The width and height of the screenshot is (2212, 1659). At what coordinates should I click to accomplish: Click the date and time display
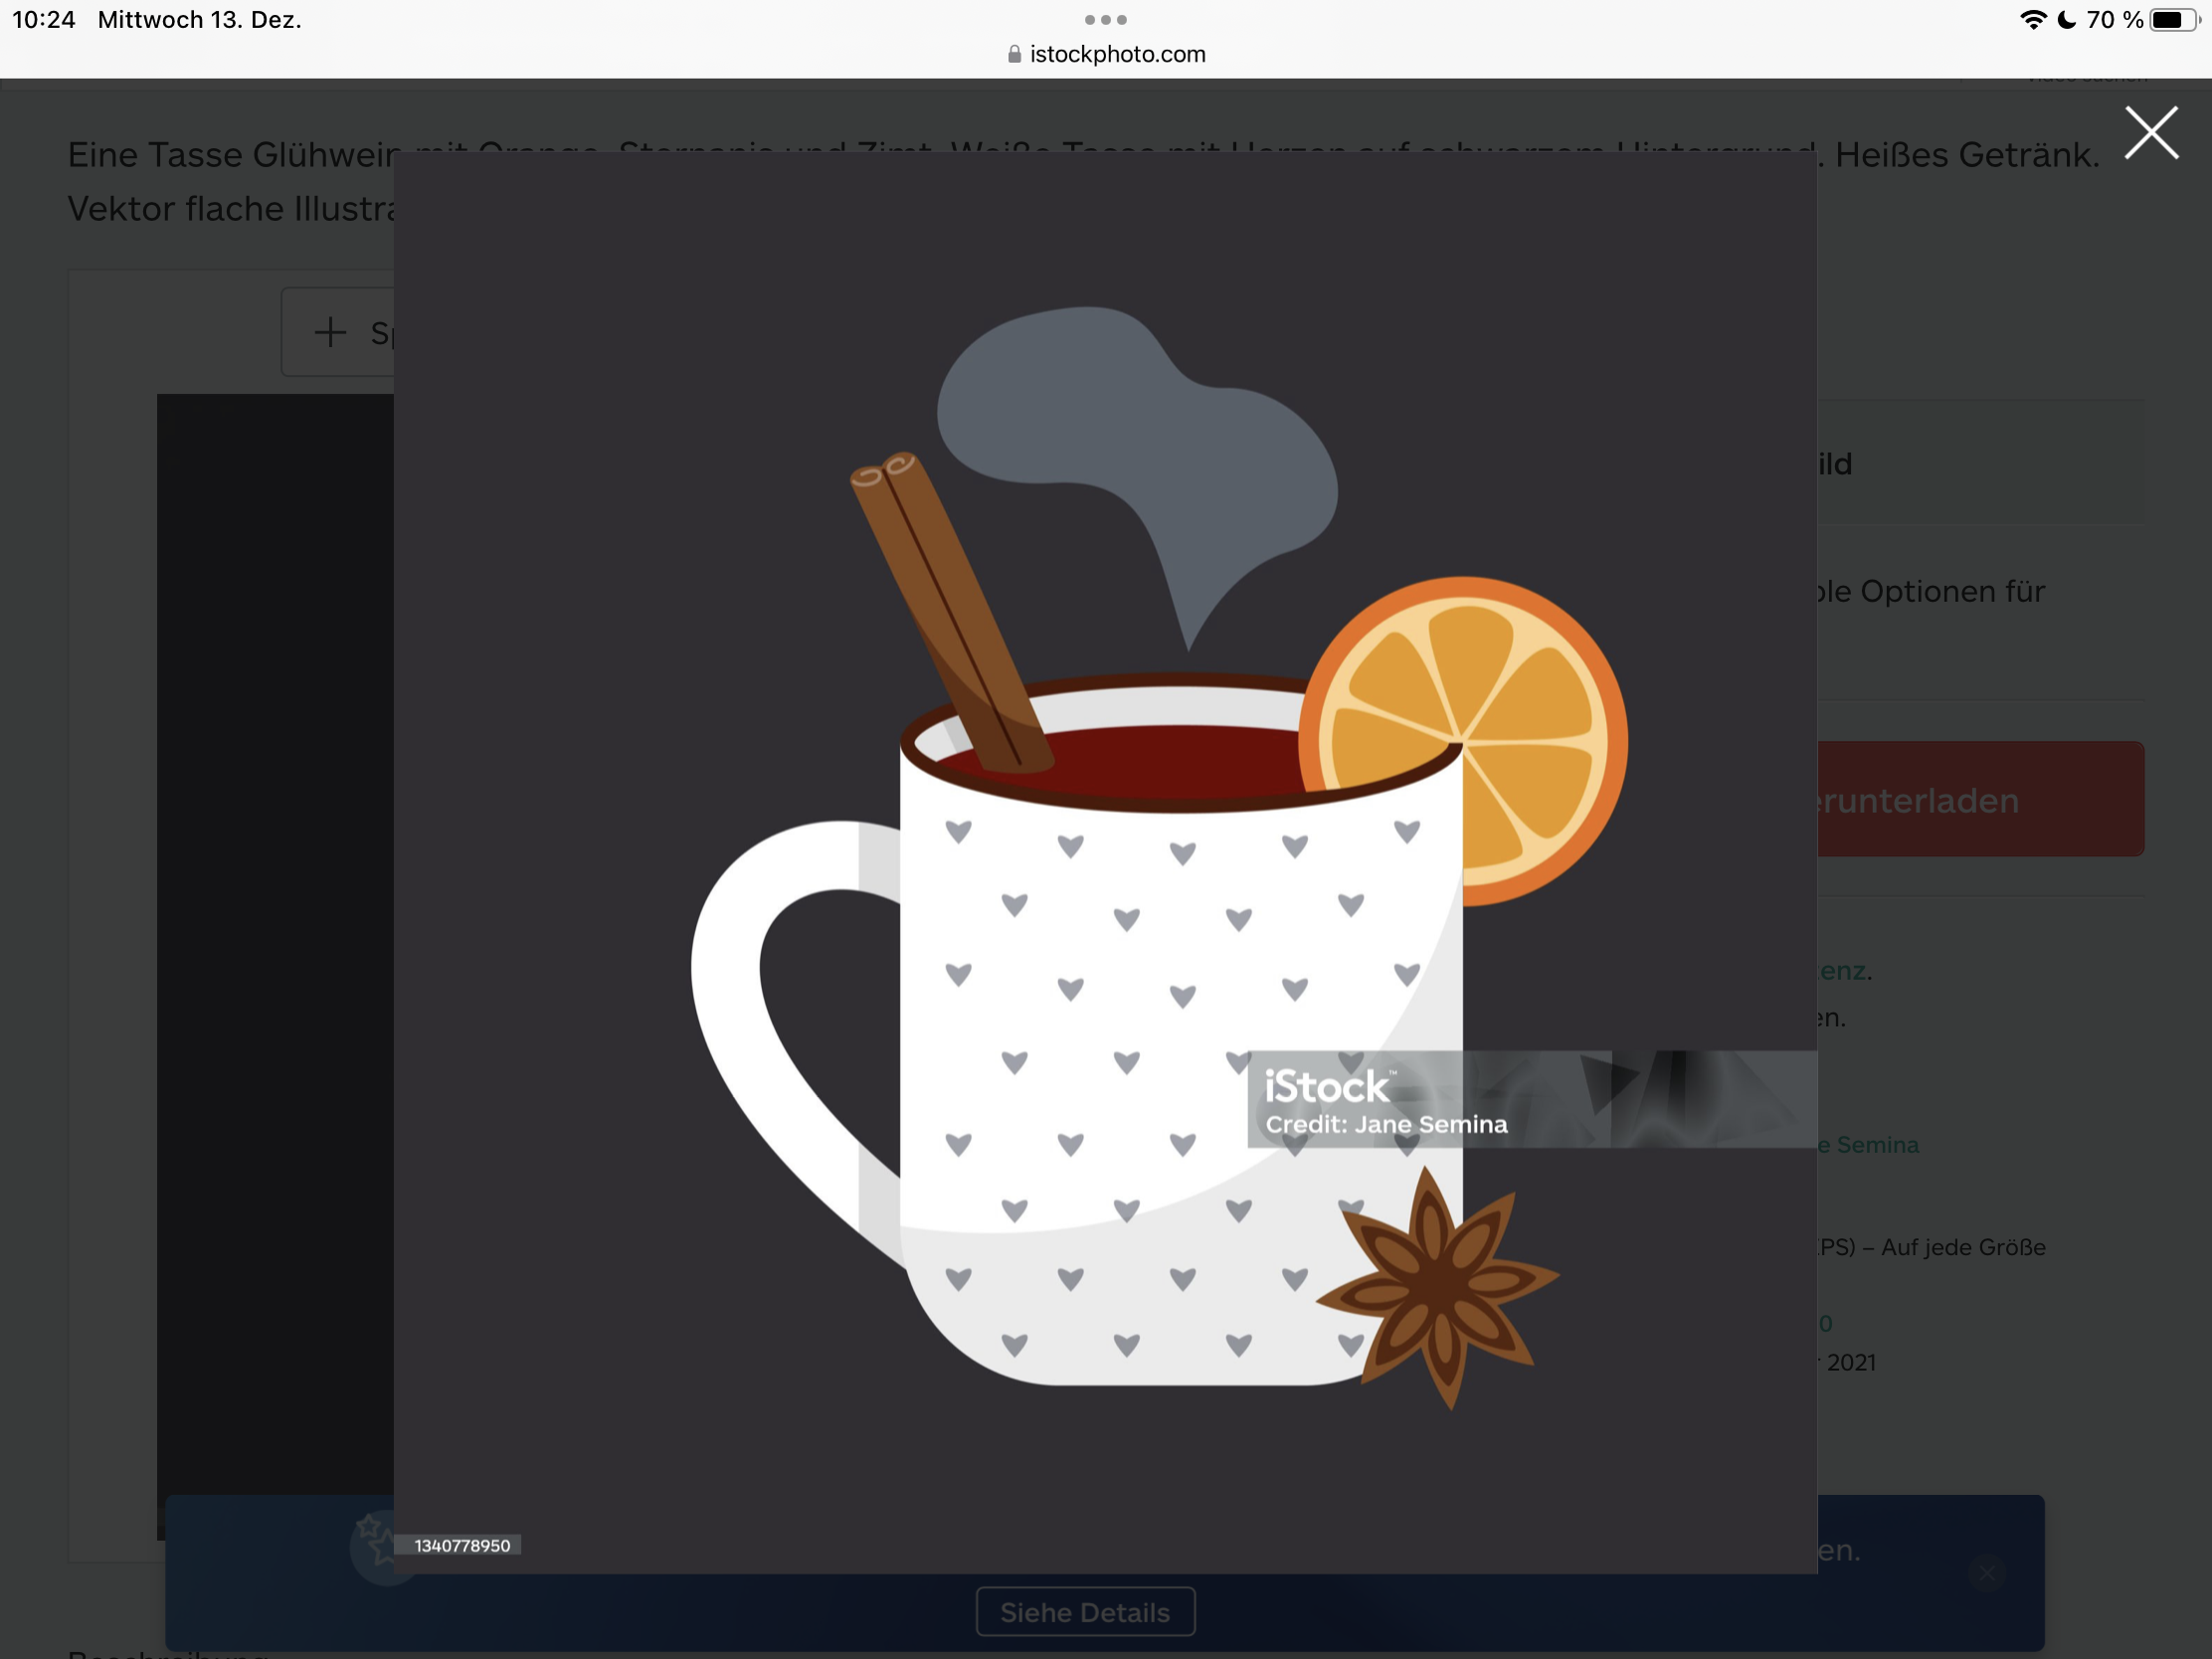click(x=157, y=20)
